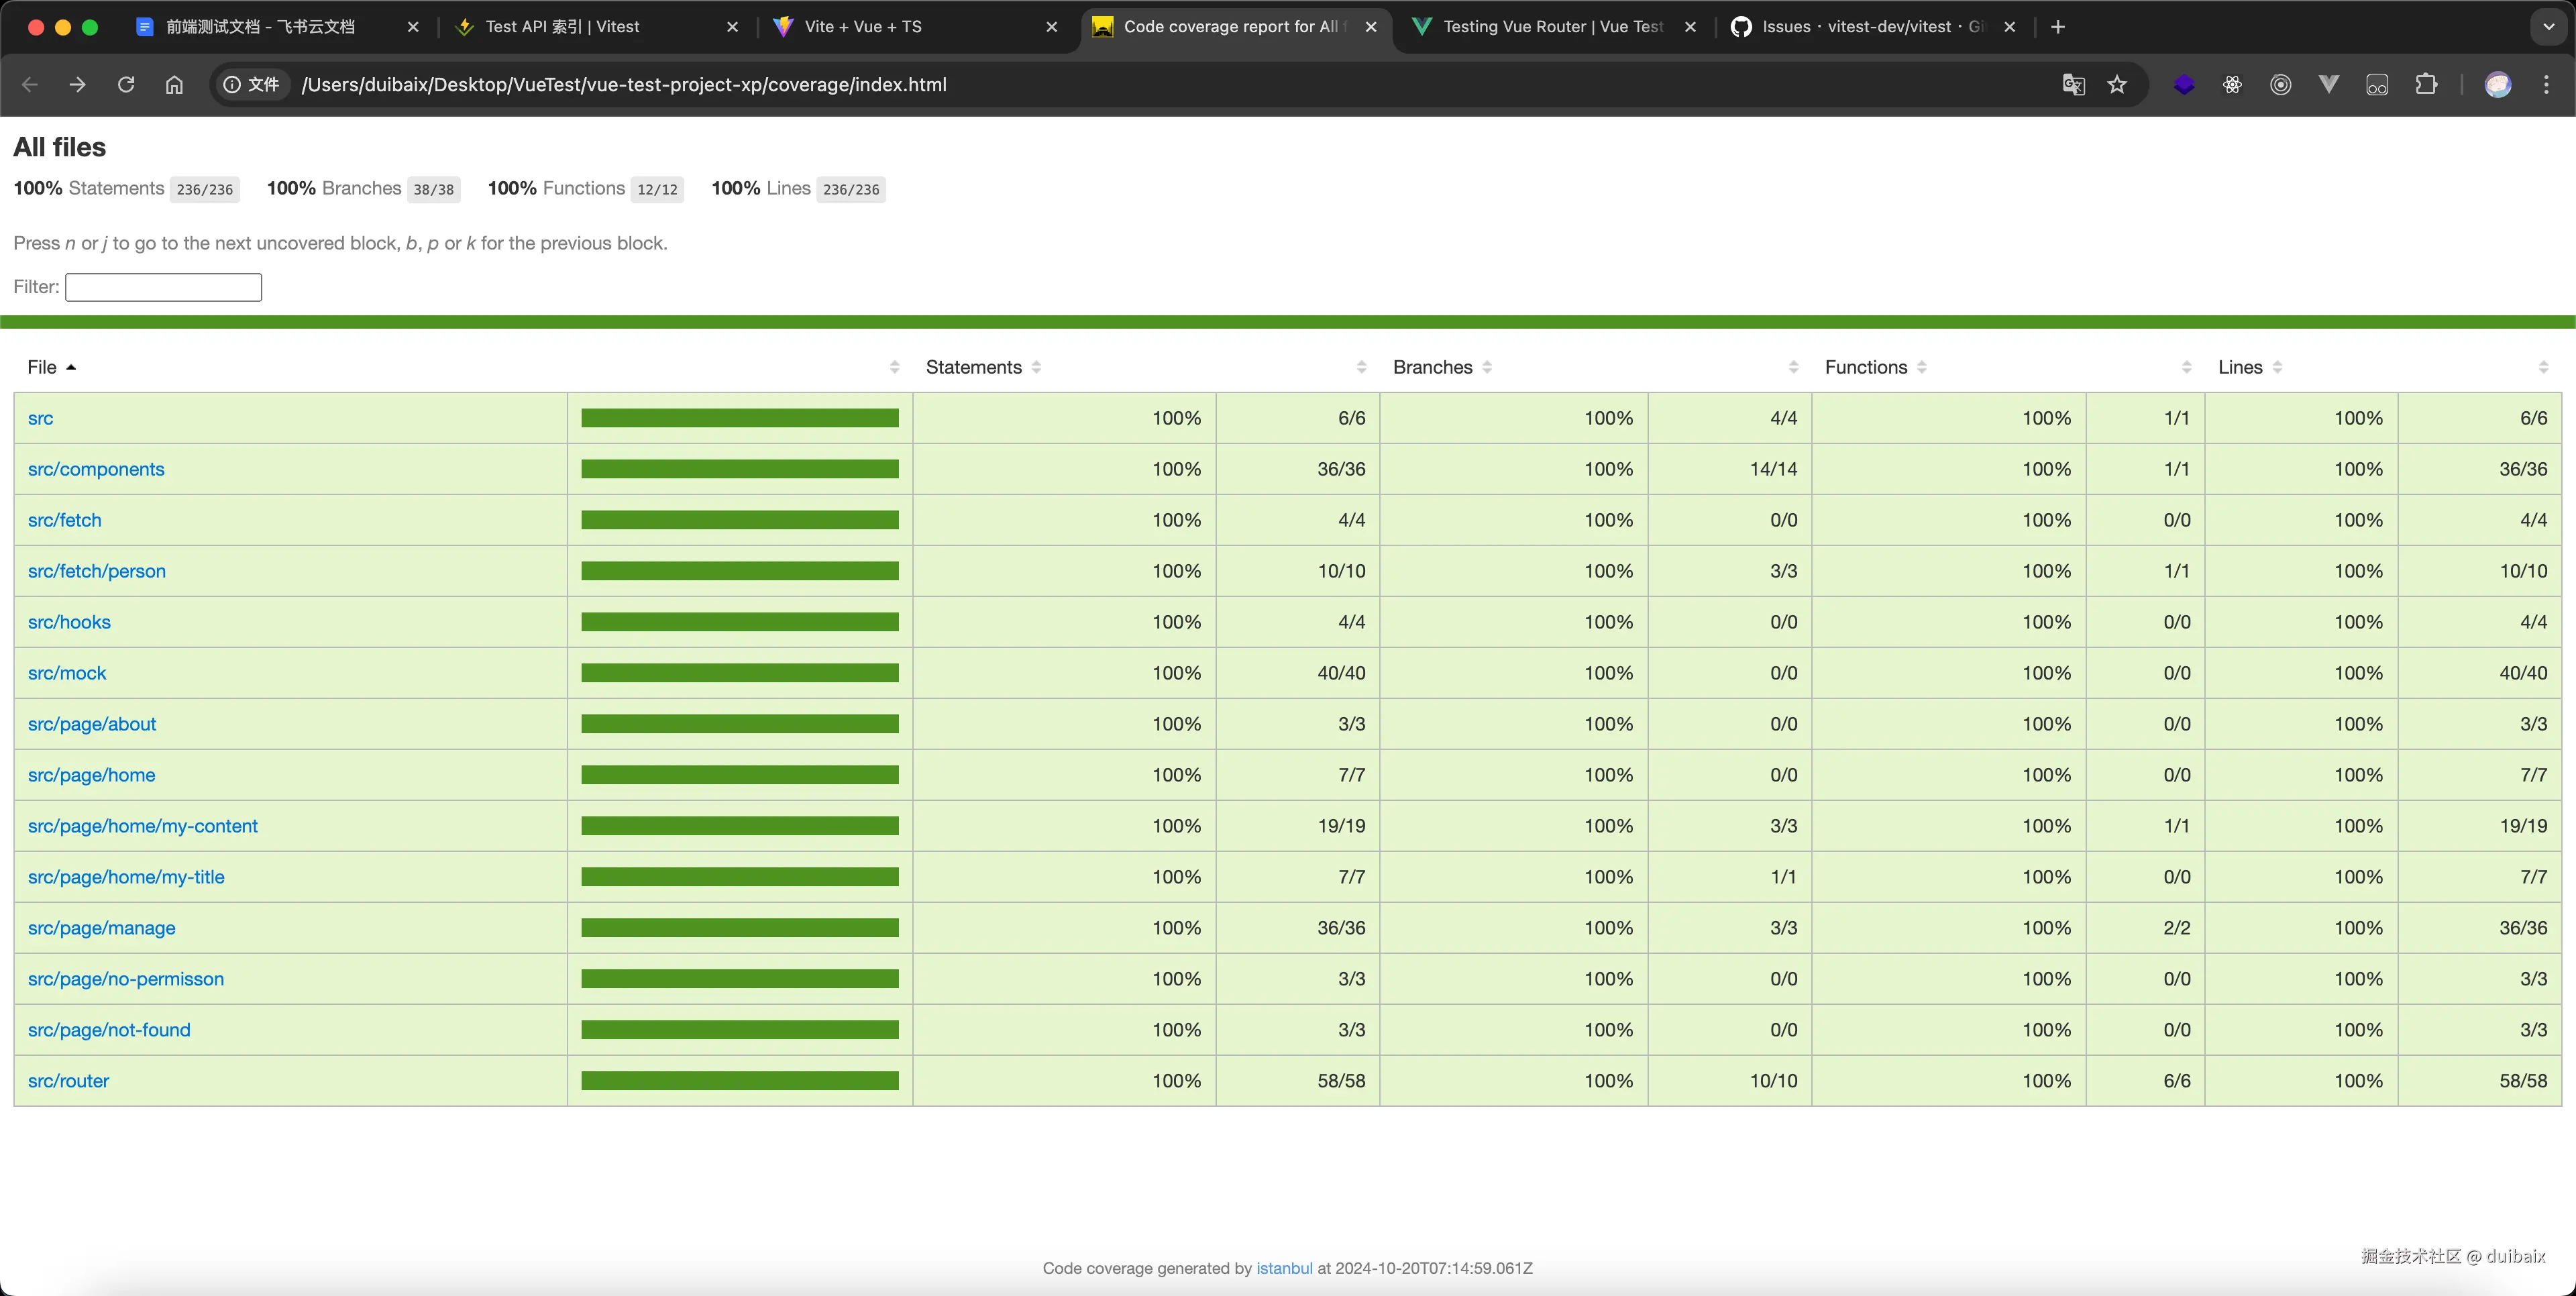Image resolution: width=2576 pixels, height=1296 pixels.
Task: Switch to Vite + Vue + TS tab
Action: click(x=862, y=27)
